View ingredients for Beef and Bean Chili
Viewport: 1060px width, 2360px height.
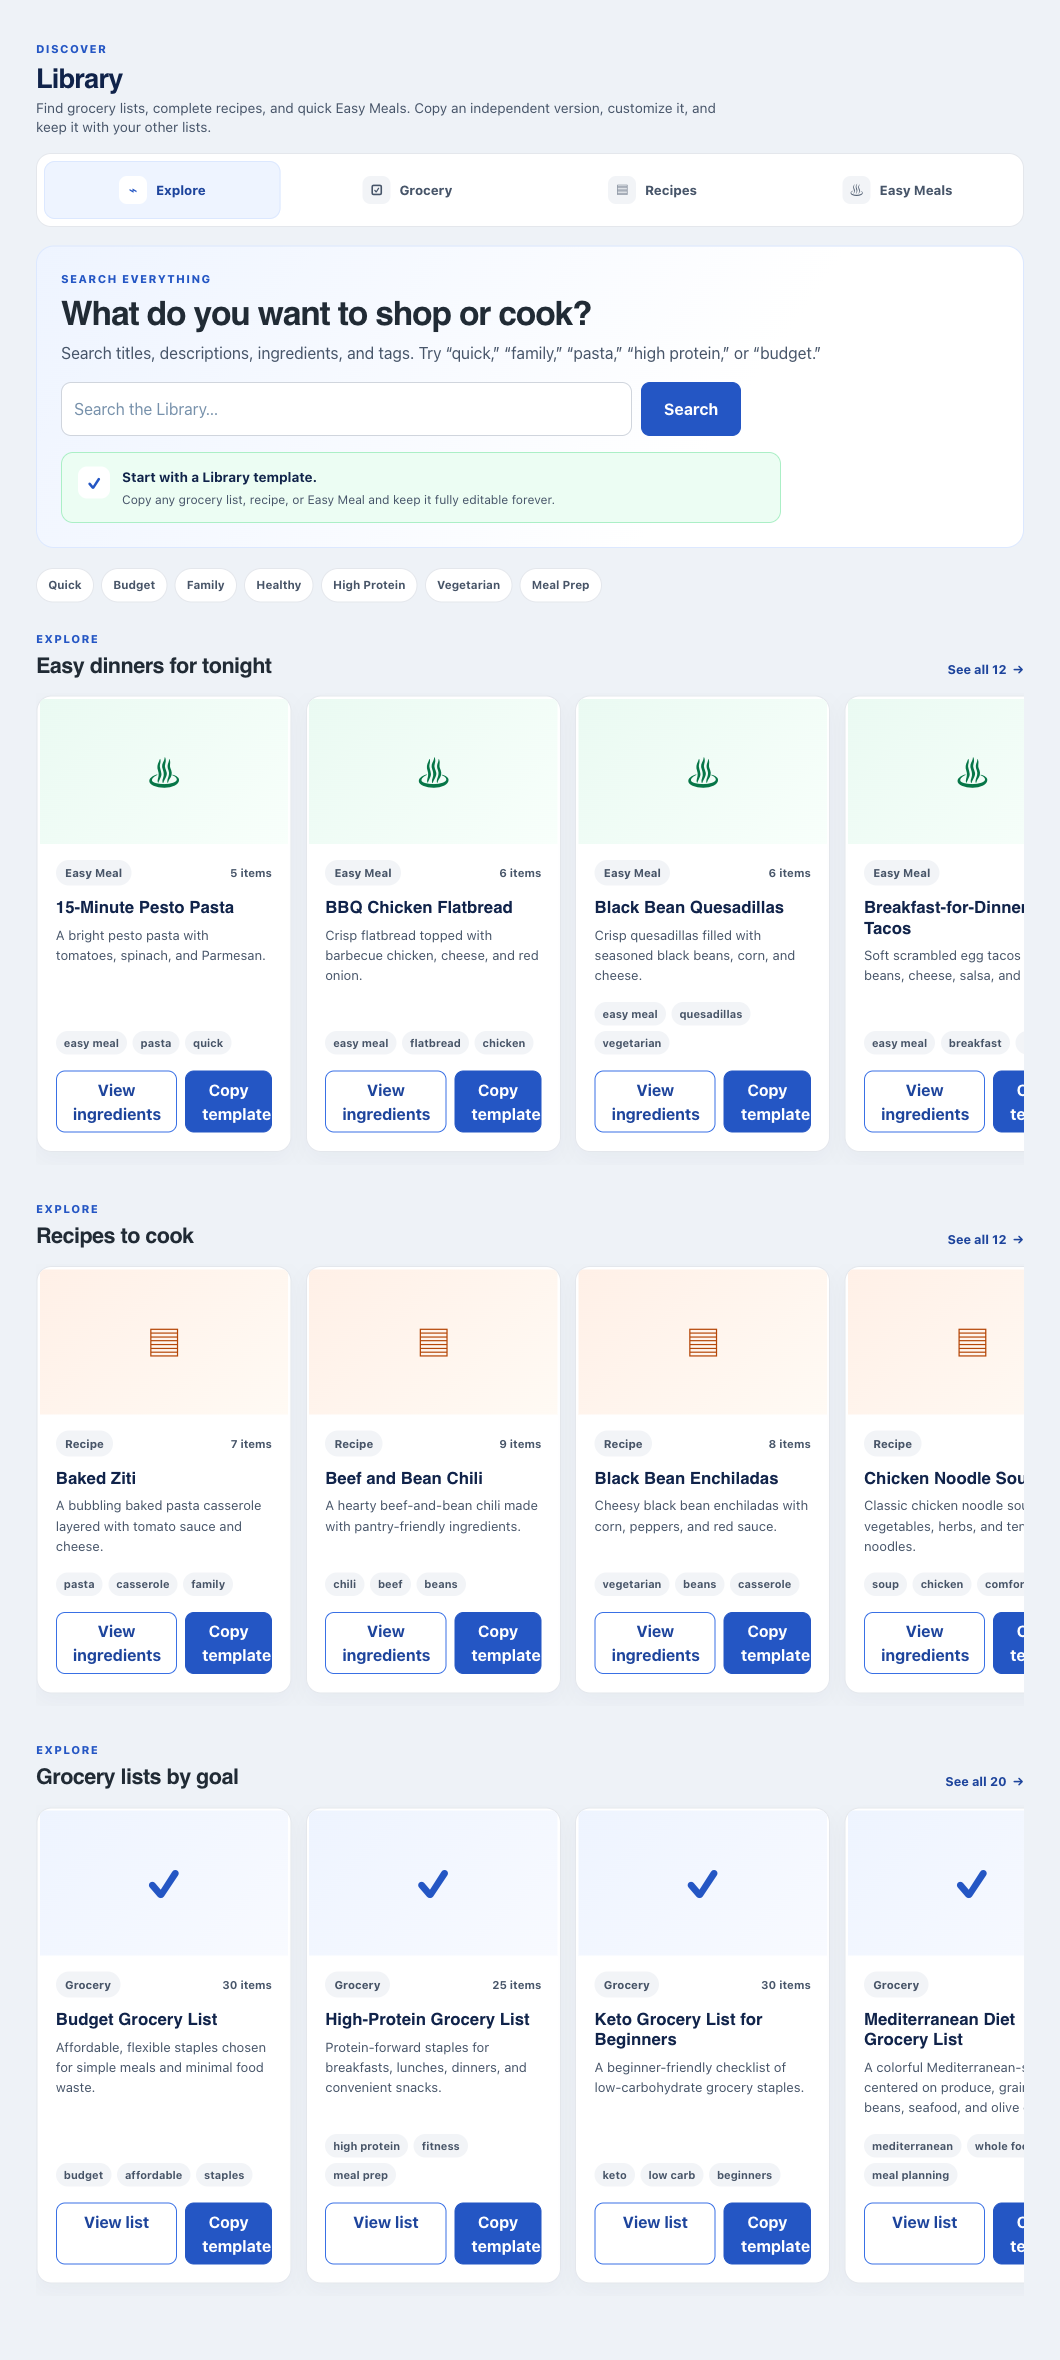(x=386, y=1643)
